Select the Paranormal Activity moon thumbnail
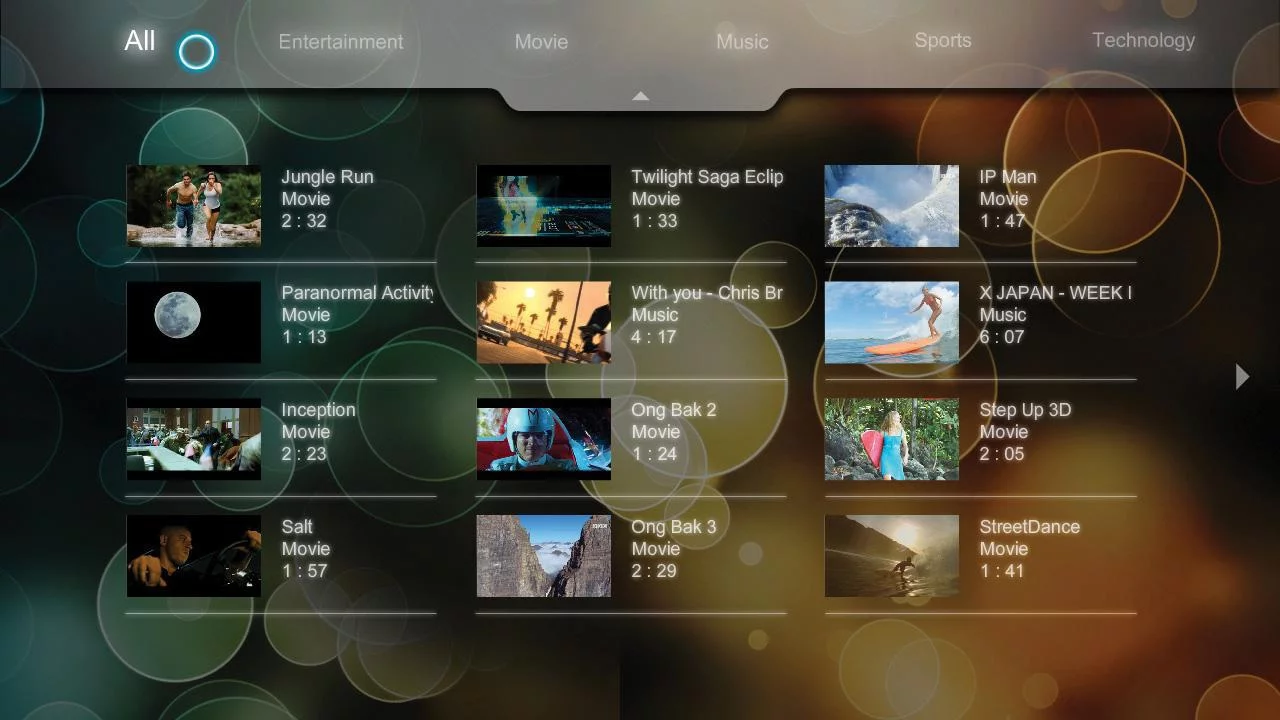 [193, 322]
